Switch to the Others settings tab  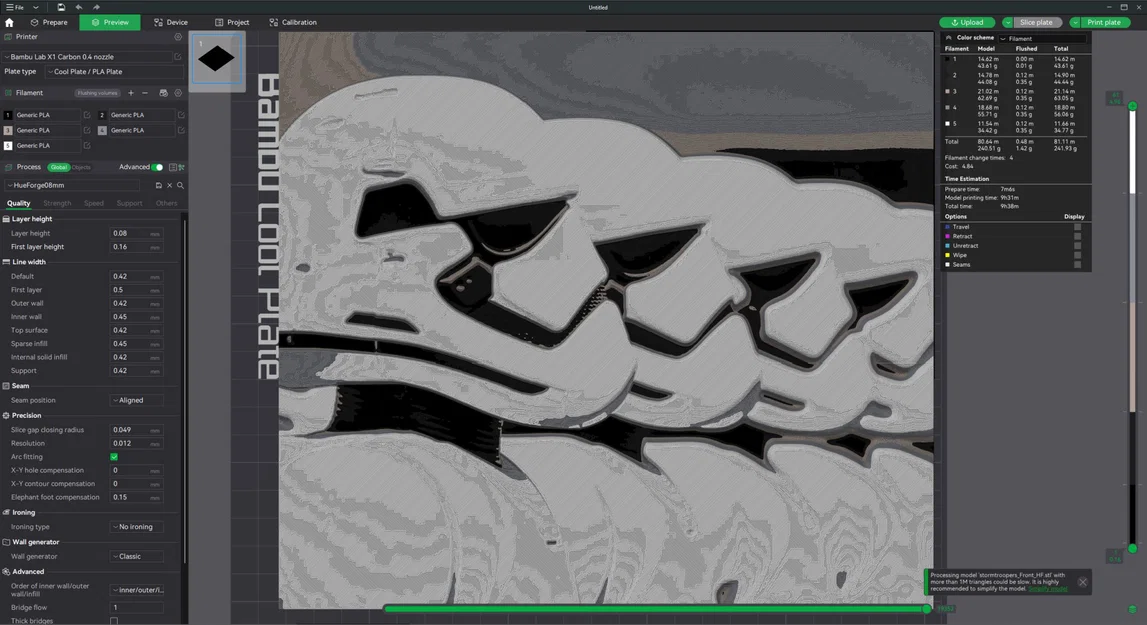coord(166,203)
